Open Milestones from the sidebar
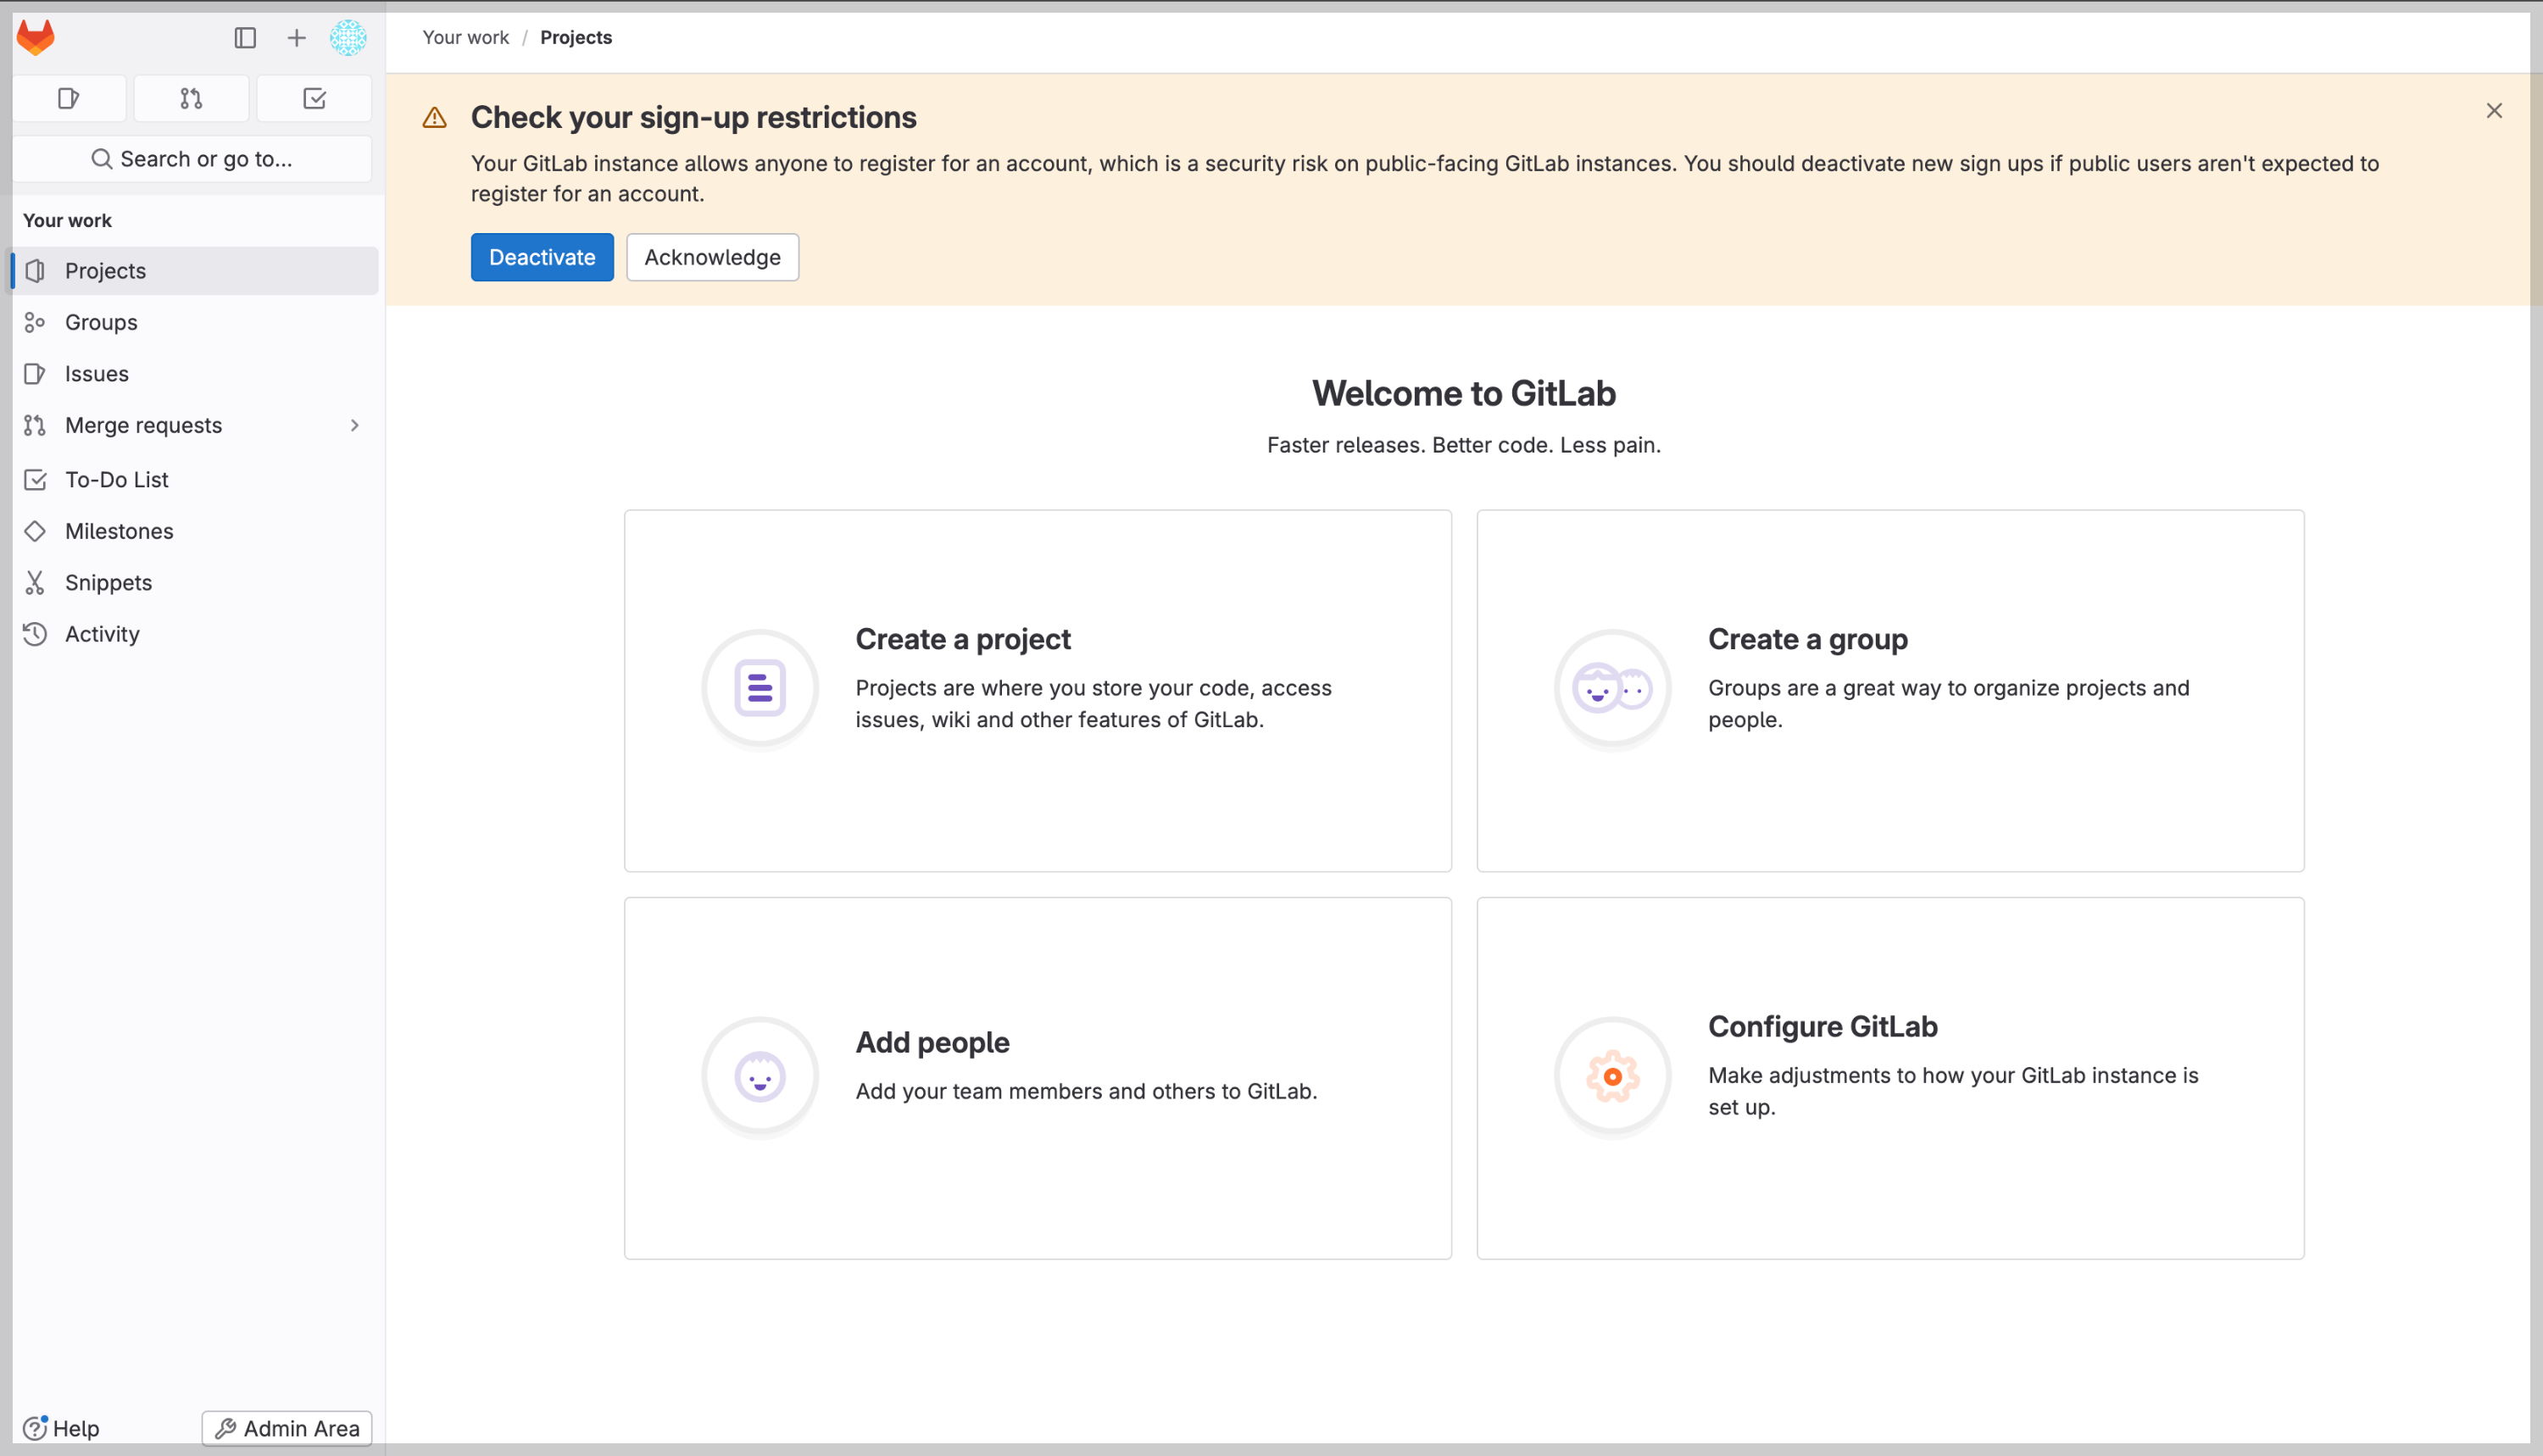This screenshot has height=1456, width=2543. 119,531
